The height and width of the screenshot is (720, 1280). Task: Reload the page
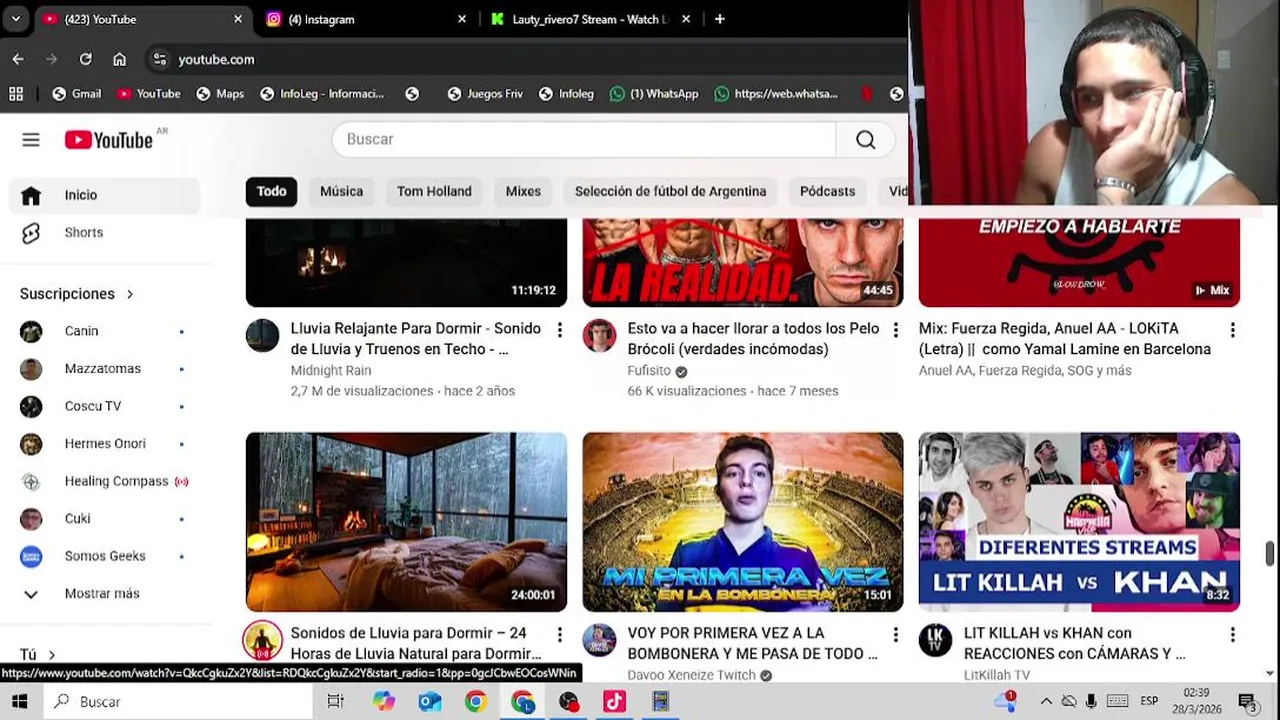point(85,59)
